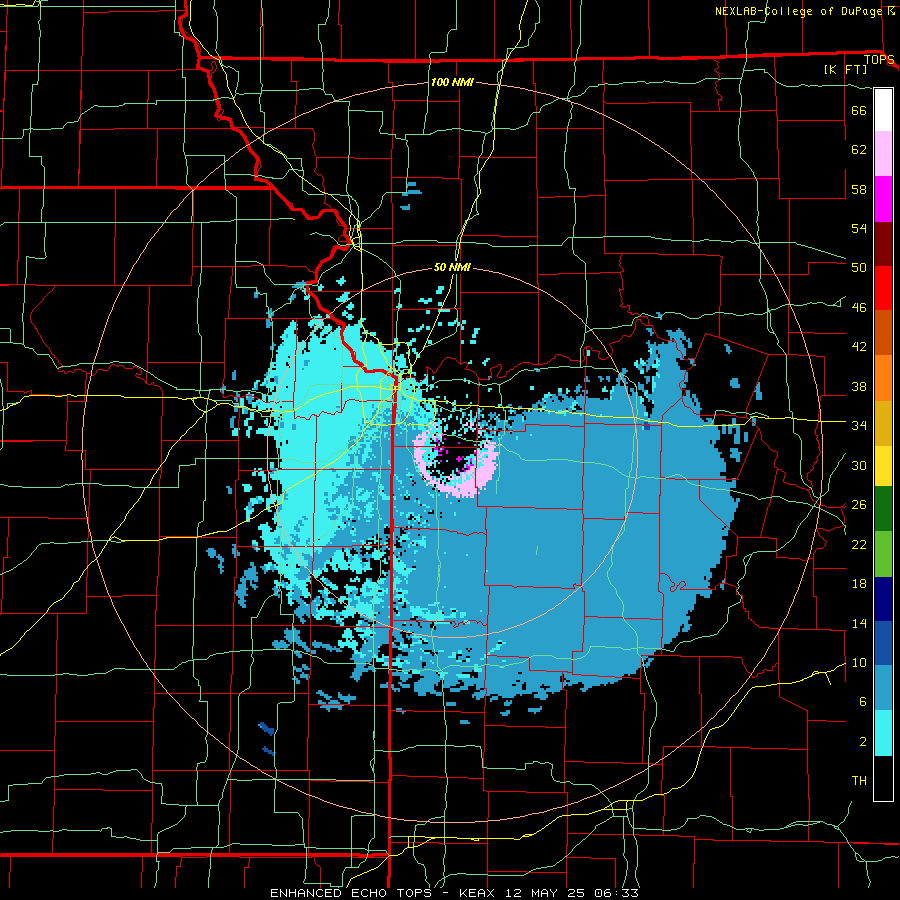Click the 62 legend value
The height and width of the screenshot is (900, 900).
[859, 150]
